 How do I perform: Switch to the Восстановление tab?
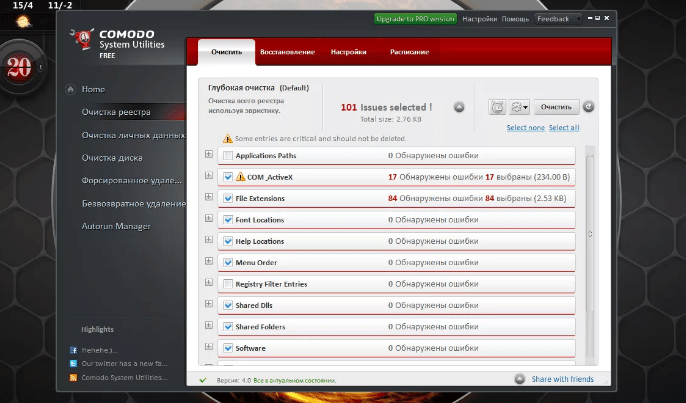[287, 52]
